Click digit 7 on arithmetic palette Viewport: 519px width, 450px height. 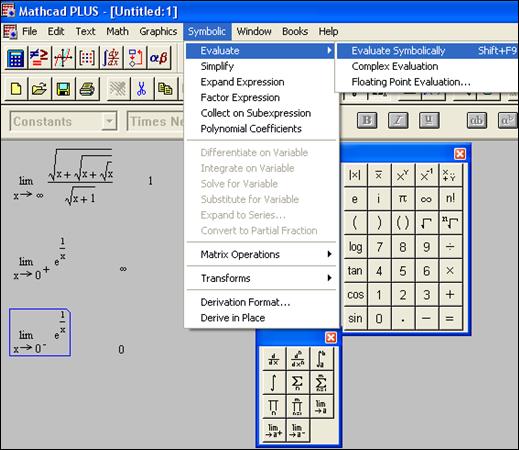379,247
